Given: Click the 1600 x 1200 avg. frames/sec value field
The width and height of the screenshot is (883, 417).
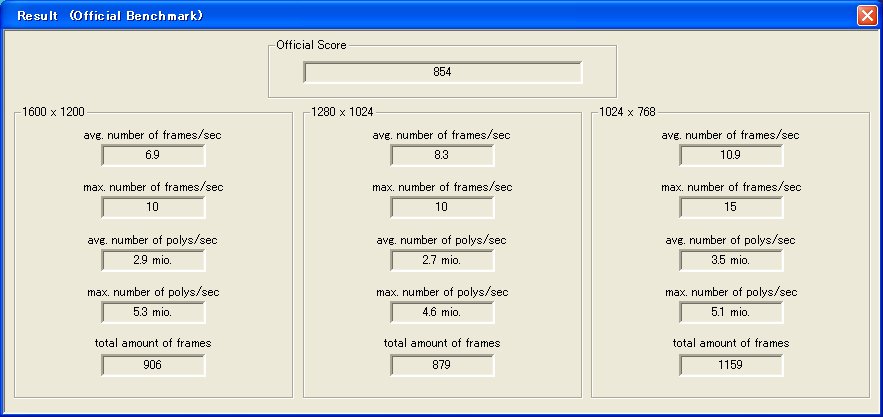Looking at the screenshot, I should pyautogui.click(x=153, y=155).
